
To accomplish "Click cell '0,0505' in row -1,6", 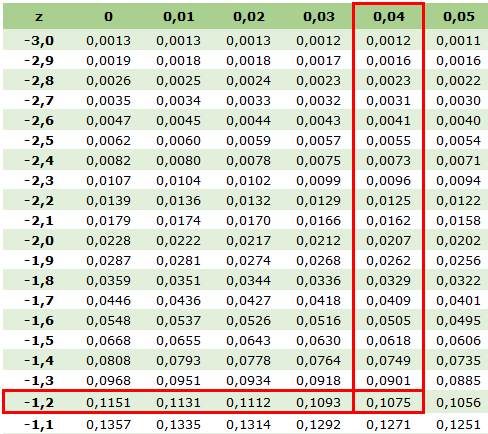I will click(389, 321).
